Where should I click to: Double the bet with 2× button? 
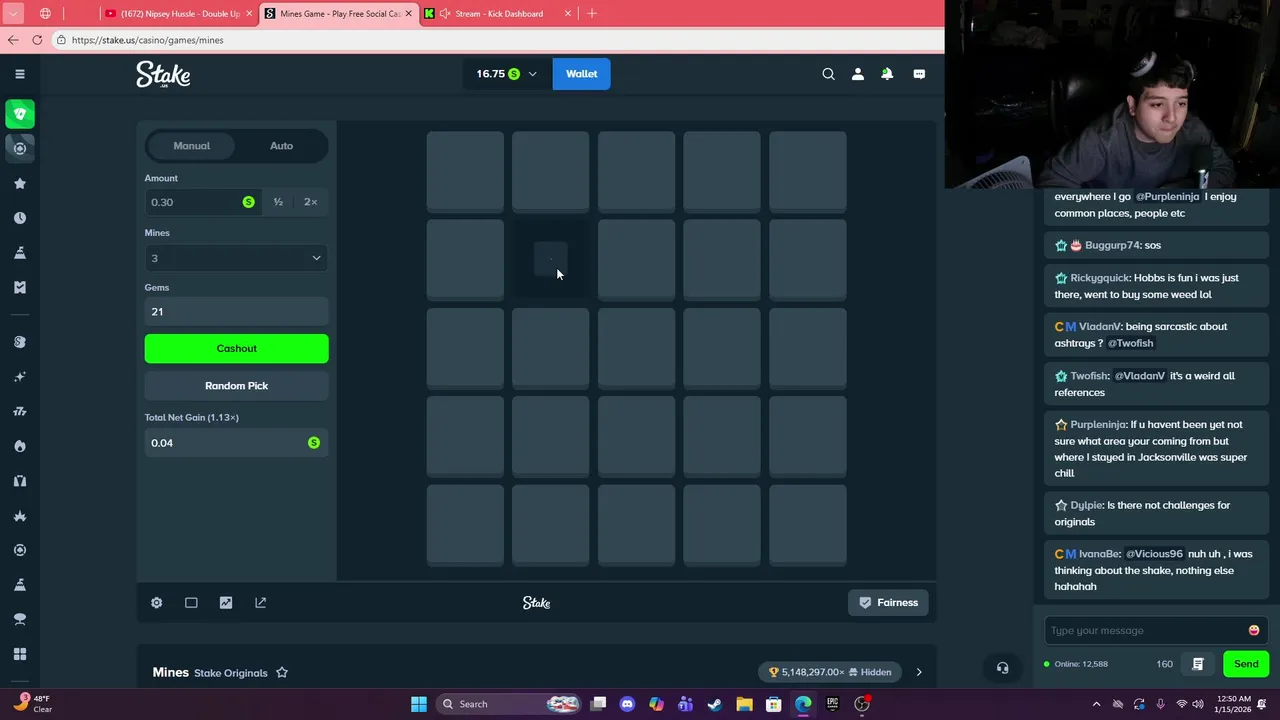310,202
